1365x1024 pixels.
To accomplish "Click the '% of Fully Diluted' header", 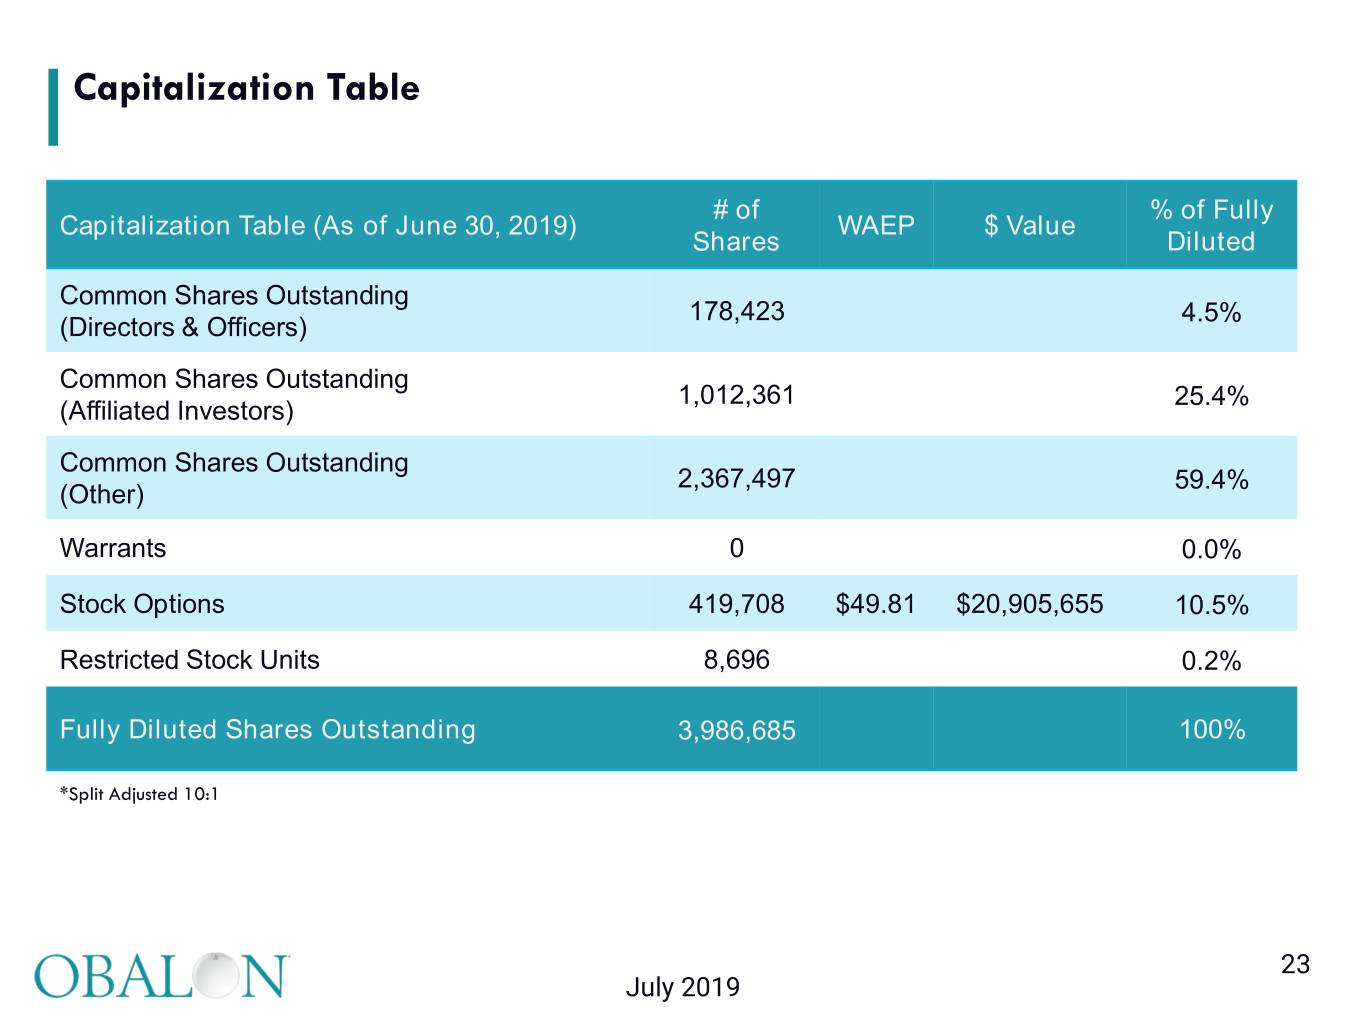I will pyautogui.click(x=1211, y=225).
